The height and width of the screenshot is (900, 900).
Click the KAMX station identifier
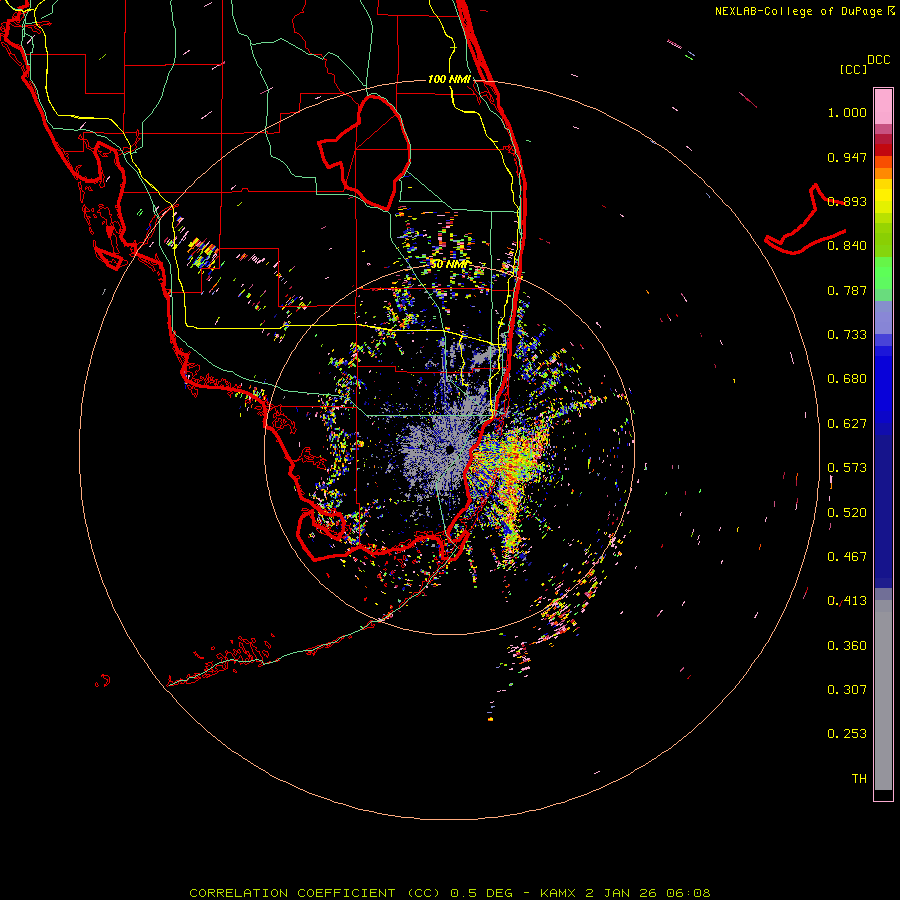click(x=559, y=893)
